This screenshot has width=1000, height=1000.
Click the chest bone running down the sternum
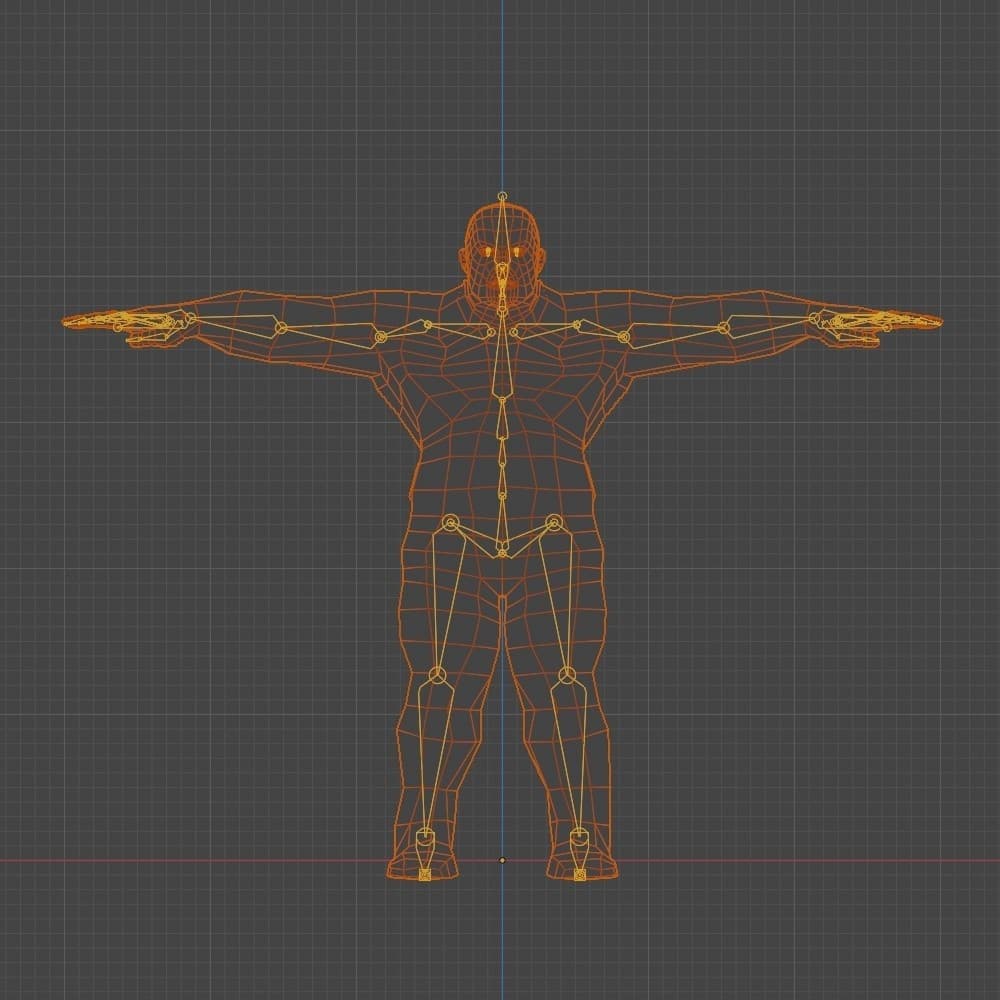(503, 355)
